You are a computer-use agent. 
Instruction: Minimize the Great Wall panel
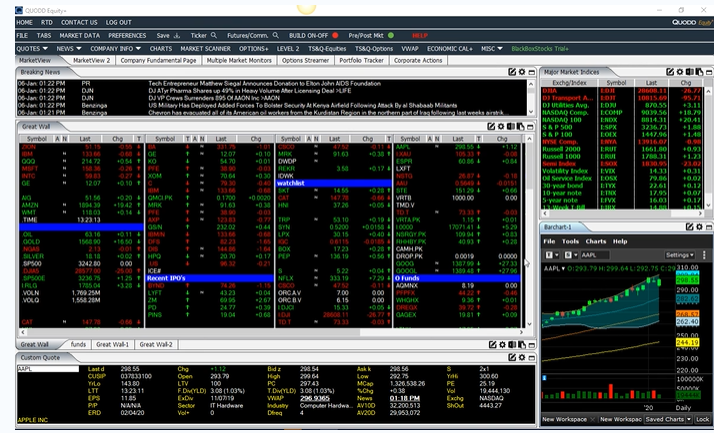530,127
